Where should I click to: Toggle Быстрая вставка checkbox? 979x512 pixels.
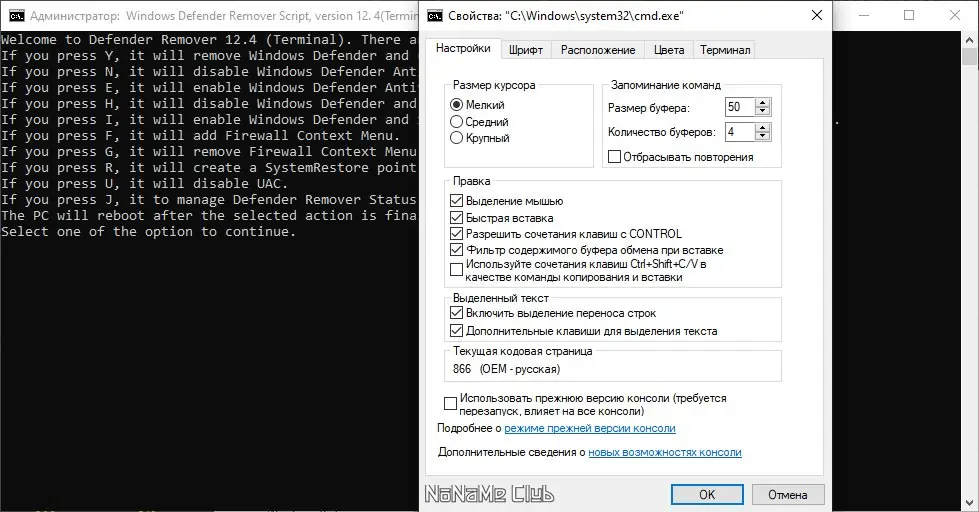click(x=456, y=218)
